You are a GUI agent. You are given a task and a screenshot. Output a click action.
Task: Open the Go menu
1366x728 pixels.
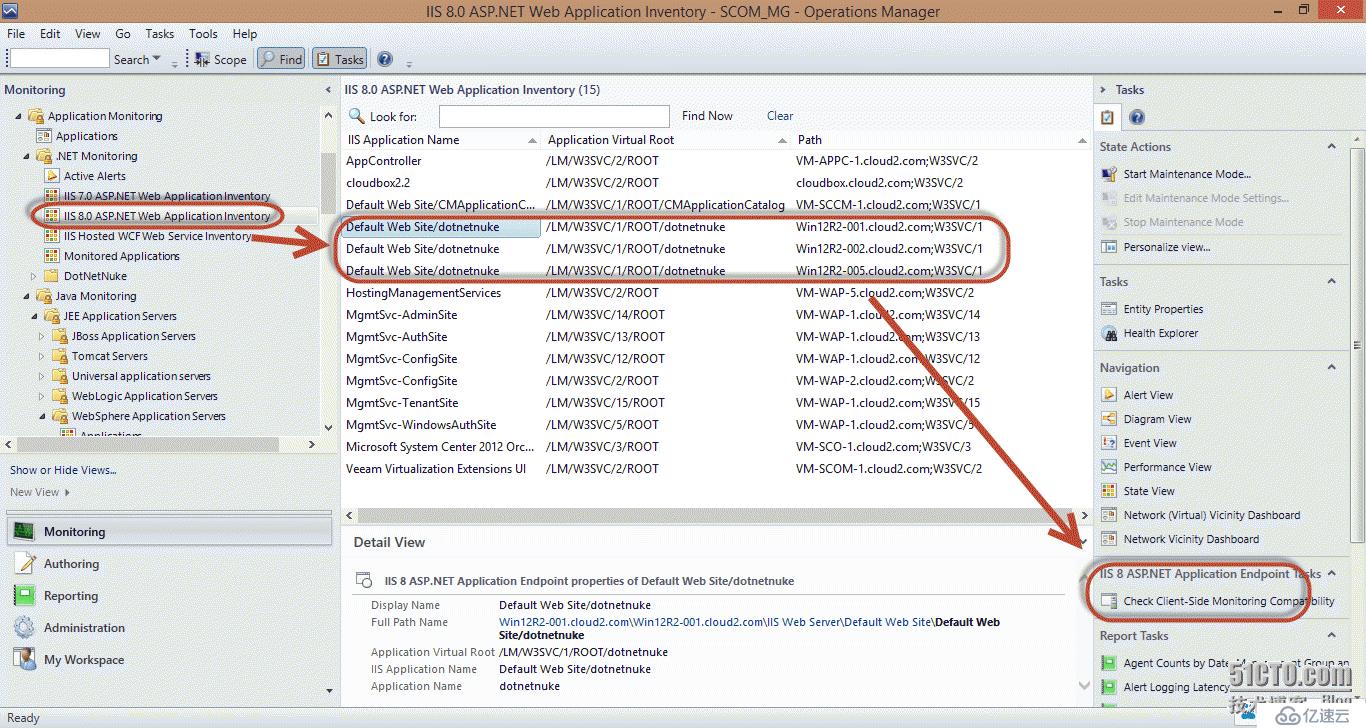tap(123, 33)
